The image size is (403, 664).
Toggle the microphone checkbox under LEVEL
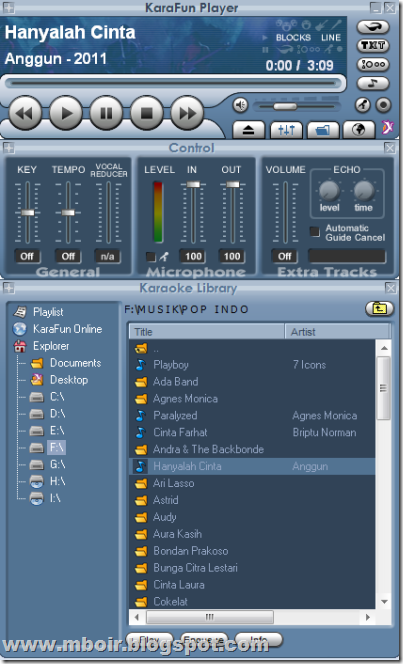click(150, 256)
